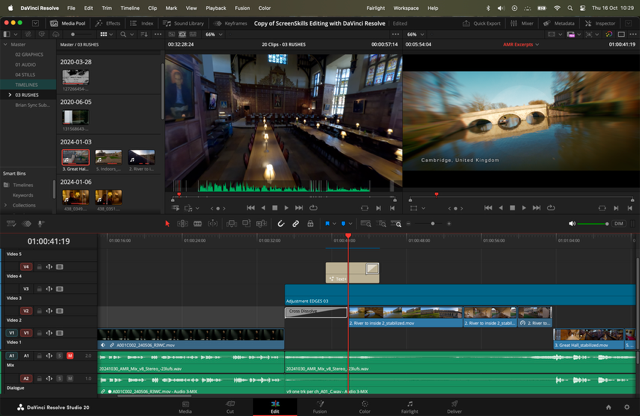Choose the Dynamic Trim Mode tool

[x=213, y=224]
